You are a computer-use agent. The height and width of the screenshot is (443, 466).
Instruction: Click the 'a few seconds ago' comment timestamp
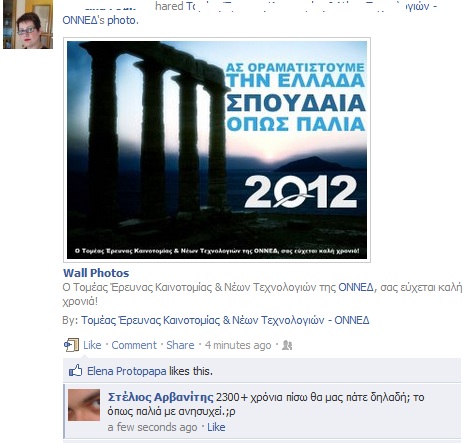point(152,427)
